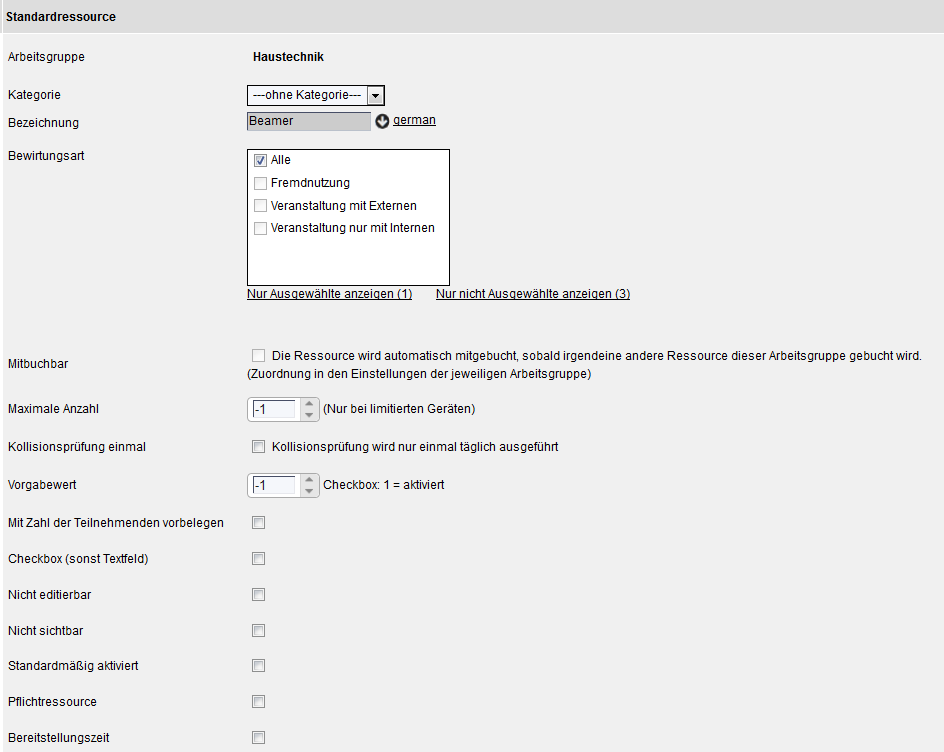Uncheck the Alle Bewirtungsart checkbox

click(260, 160)
